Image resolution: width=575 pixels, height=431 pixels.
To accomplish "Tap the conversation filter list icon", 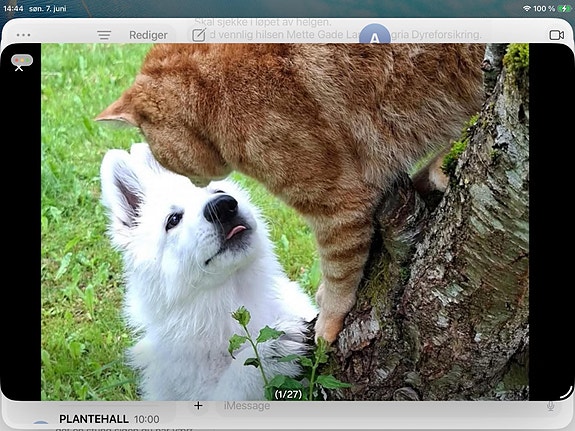I will tap(104, 35).
